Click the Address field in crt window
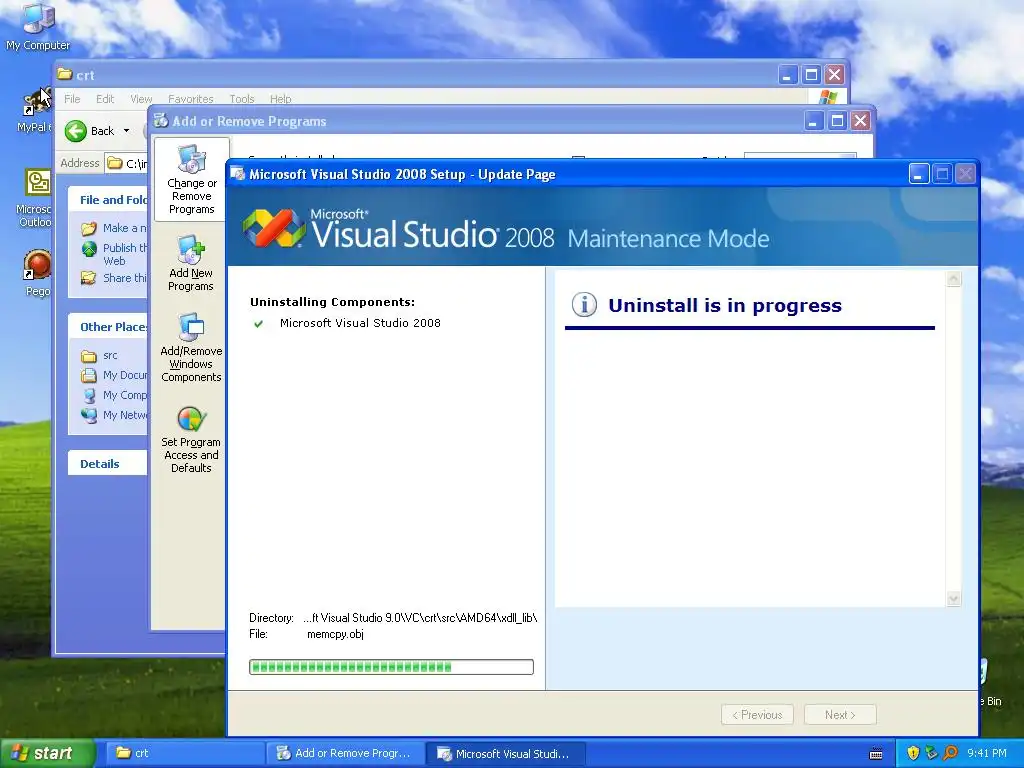This screenshot has height=768, width=1024. pos(127,163)
